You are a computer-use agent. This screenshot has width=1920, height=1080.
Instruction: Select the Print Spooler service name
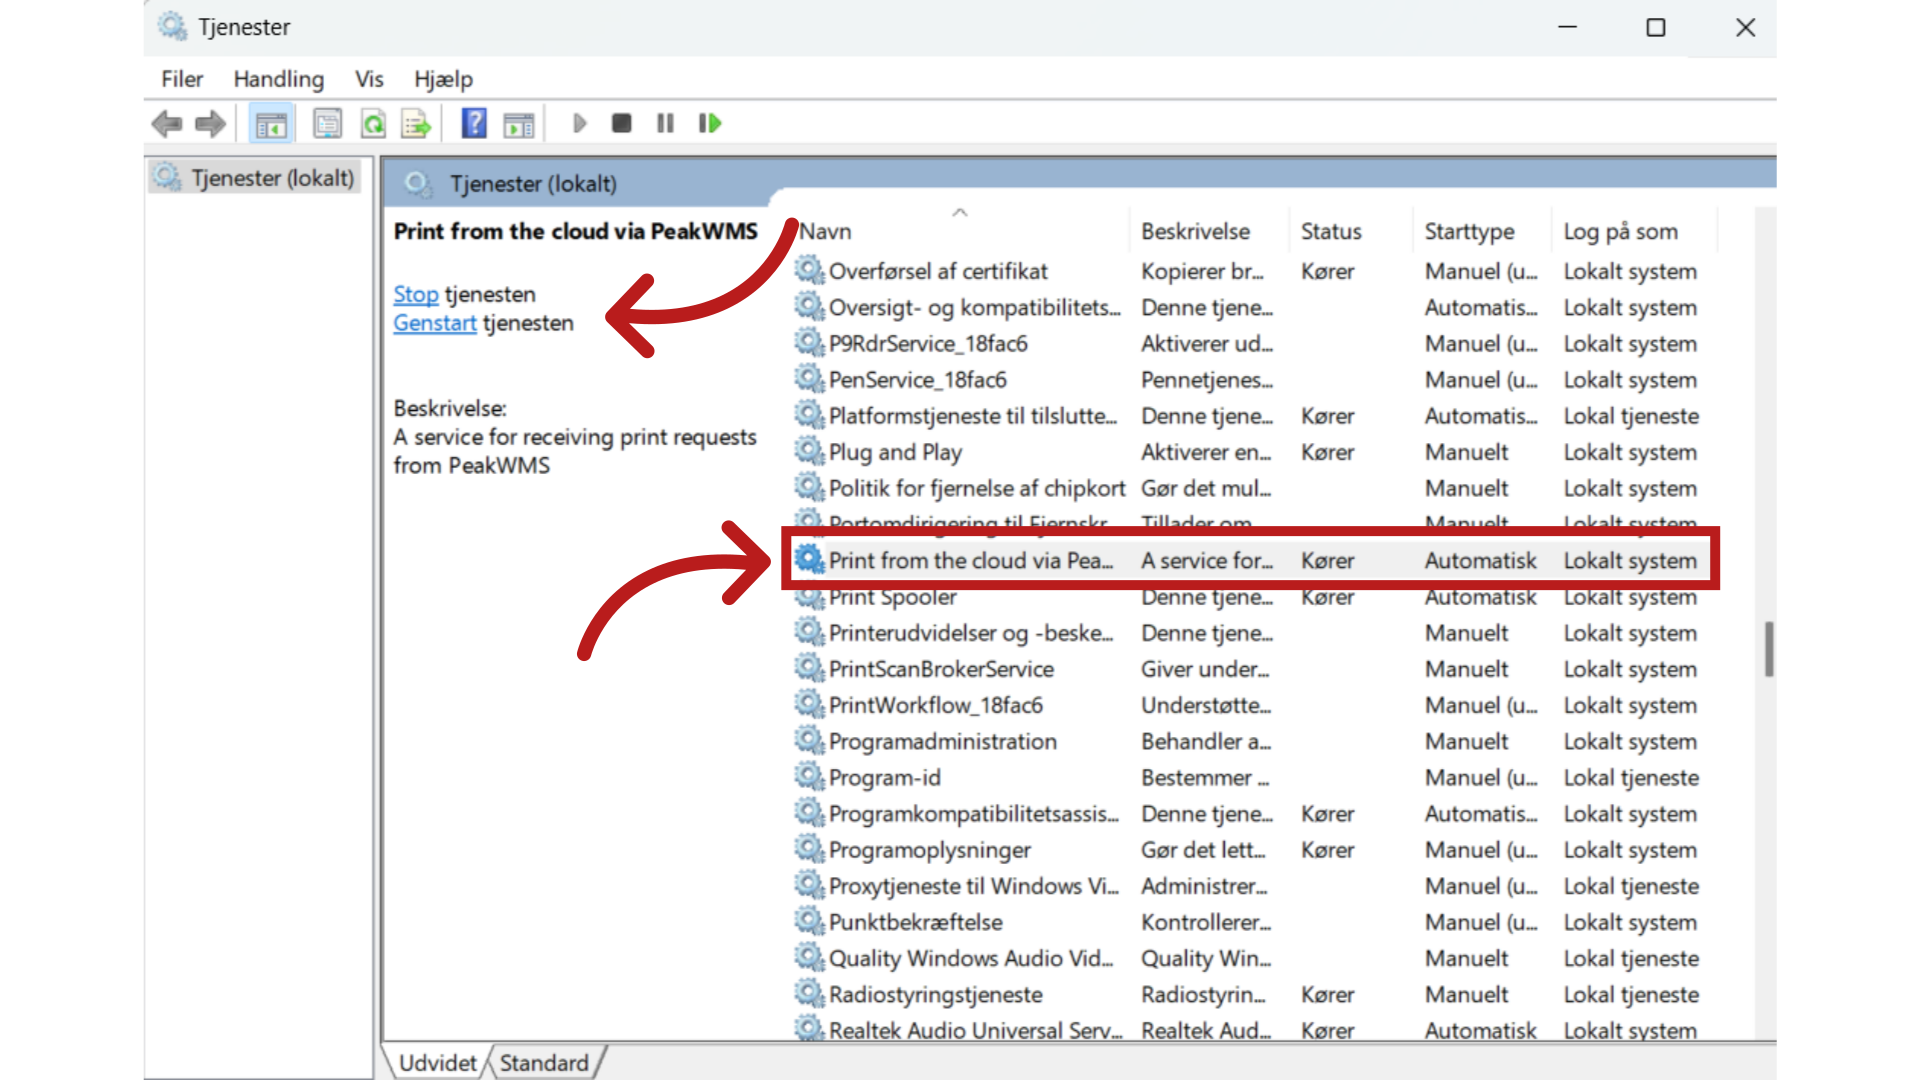(x=892, y=597)
